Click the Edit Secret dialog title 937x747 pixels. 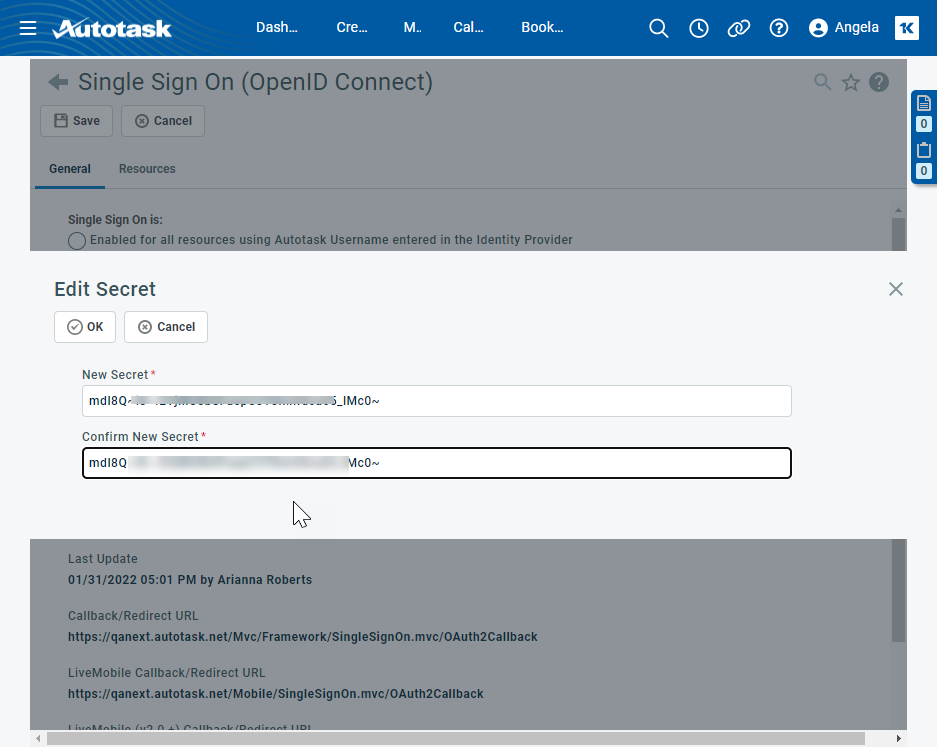pos(105,289)
